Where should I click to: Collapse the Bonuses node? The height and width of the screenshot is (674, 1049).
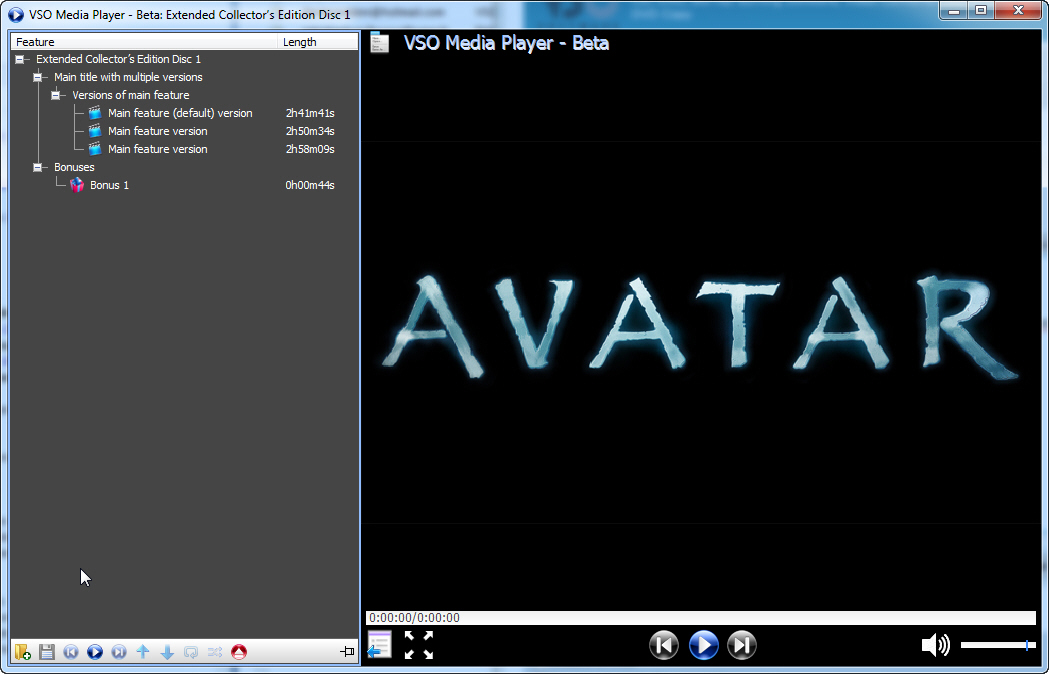click(x=38, y=167)
